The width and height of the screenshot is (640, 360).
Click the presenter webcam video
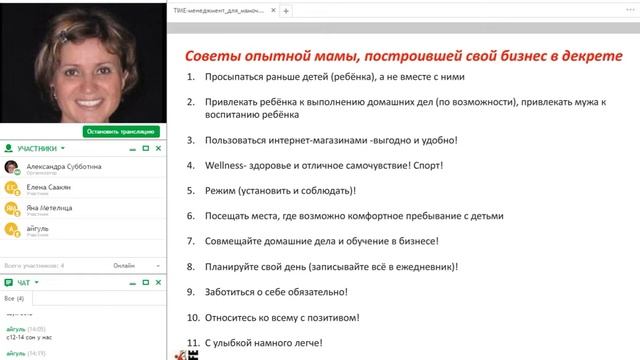(83, 62)
